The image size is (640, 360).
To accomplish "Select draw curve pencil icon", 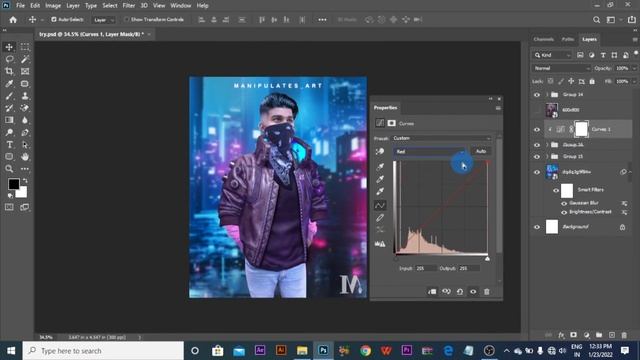I will pos(380,218).
